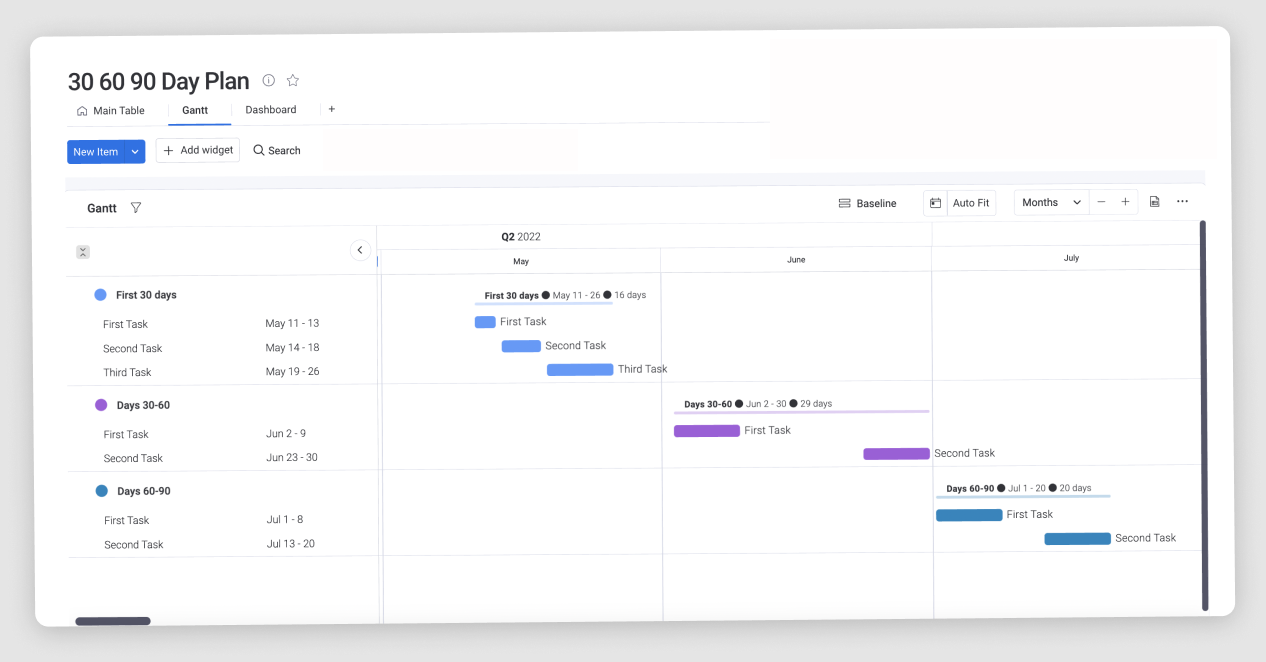This screenshot has width=1266, height=662.
Task: Open the Months timescale dropdown
Action: point(1051,202)
